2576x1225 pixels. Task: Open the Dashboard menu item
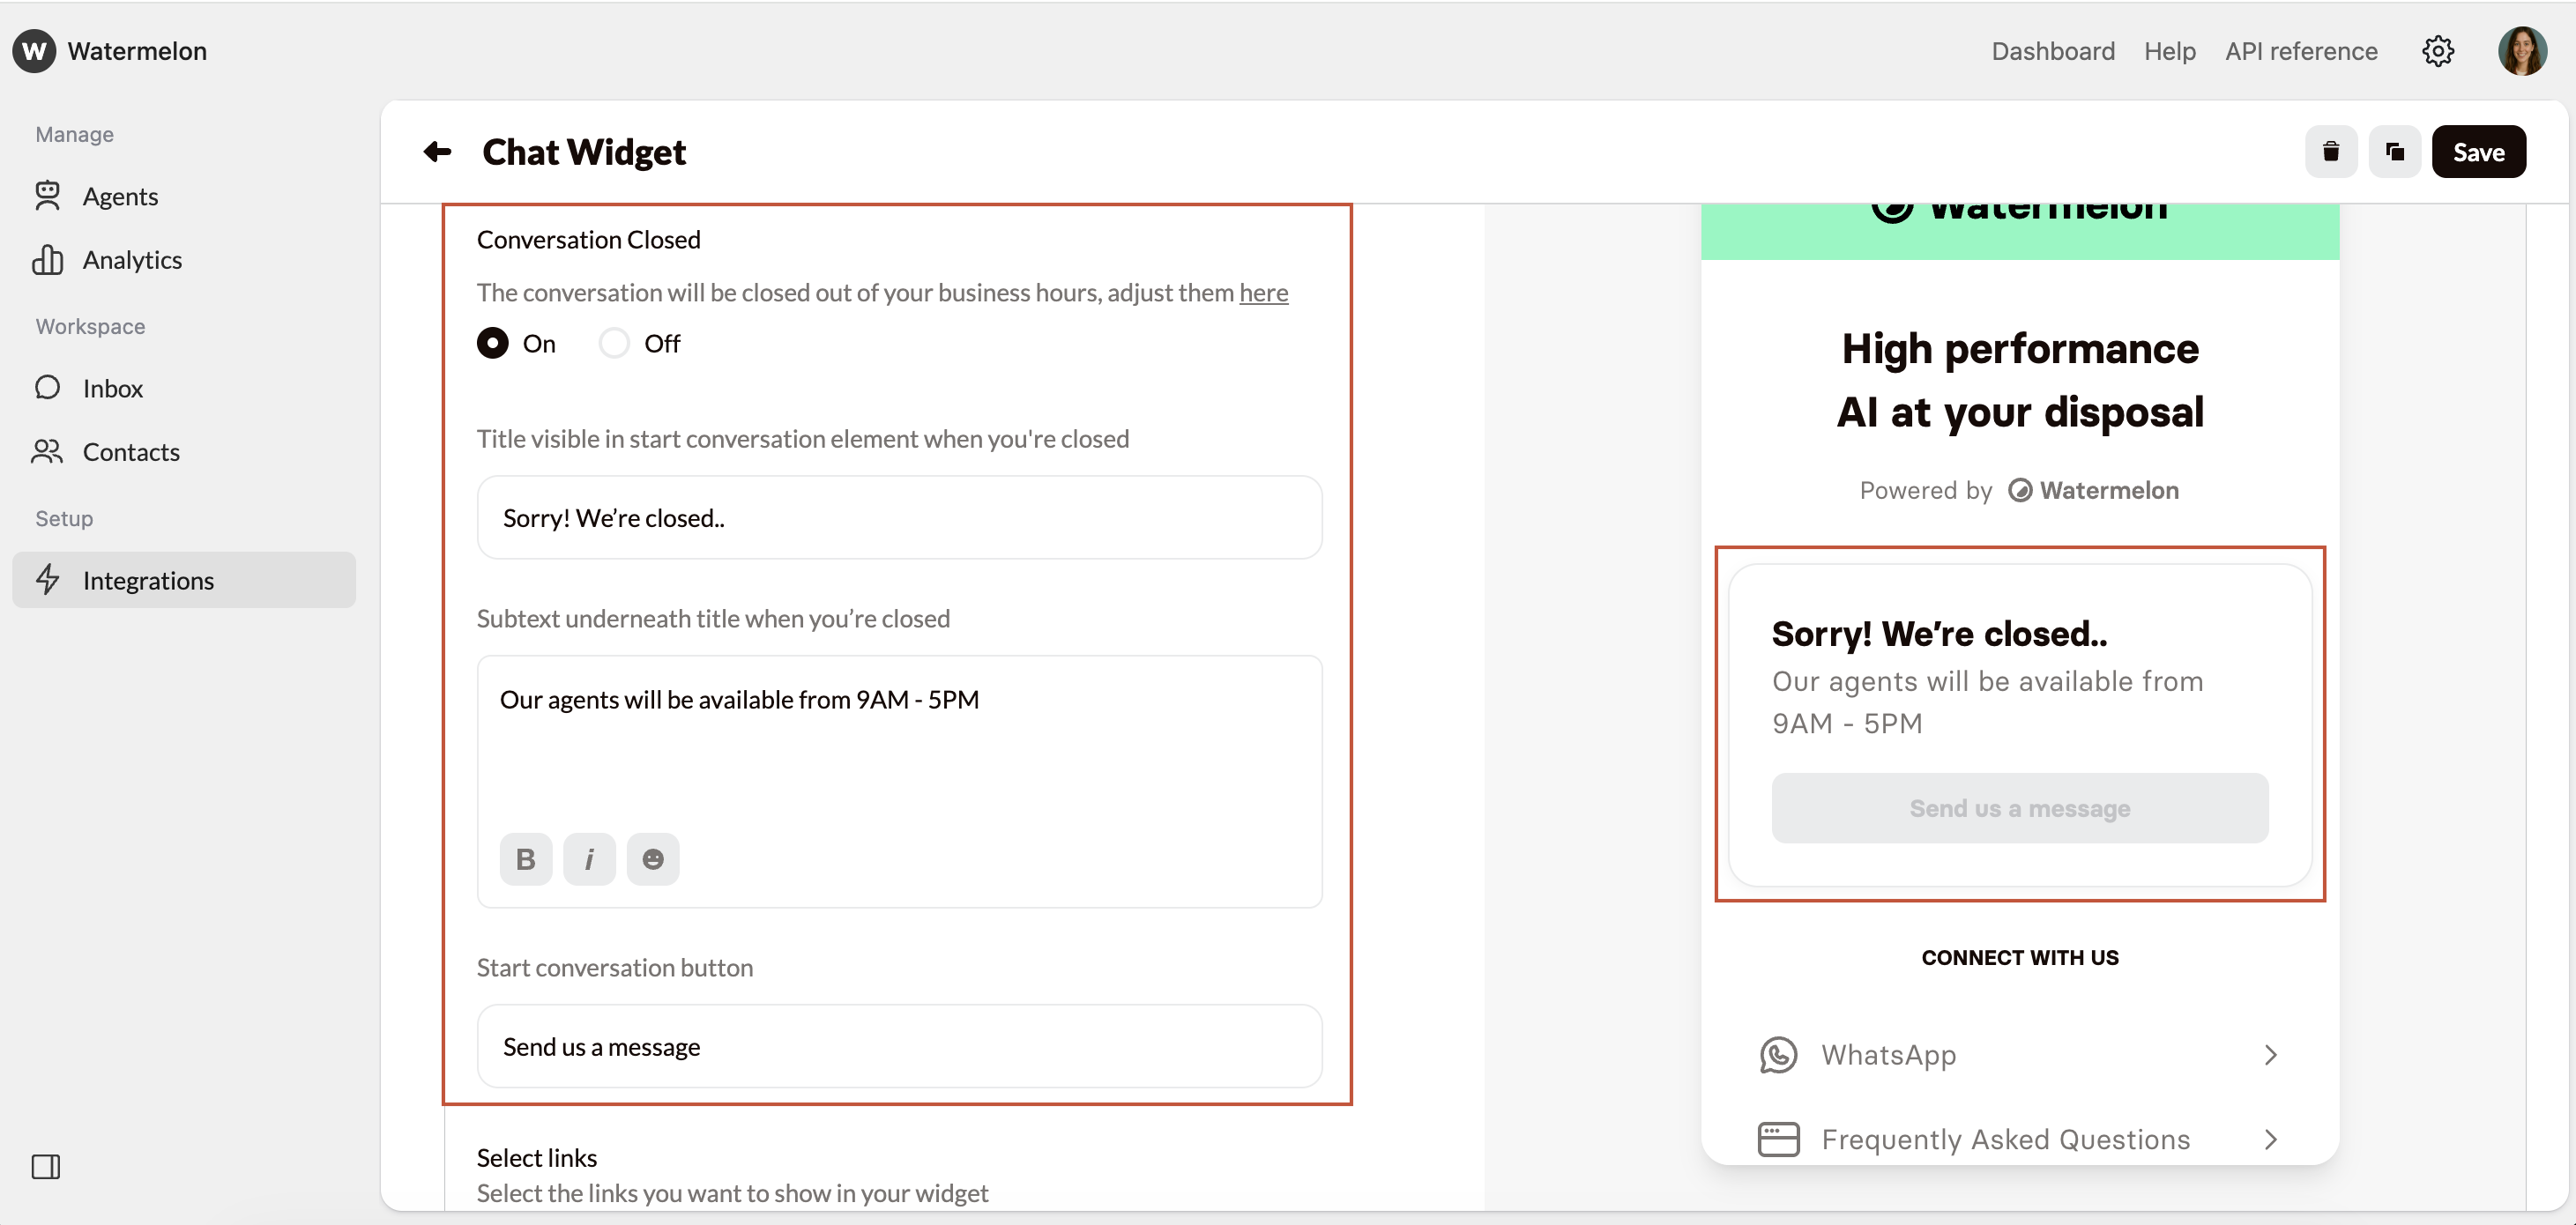pyautogui.click(x=2052, y=51)
